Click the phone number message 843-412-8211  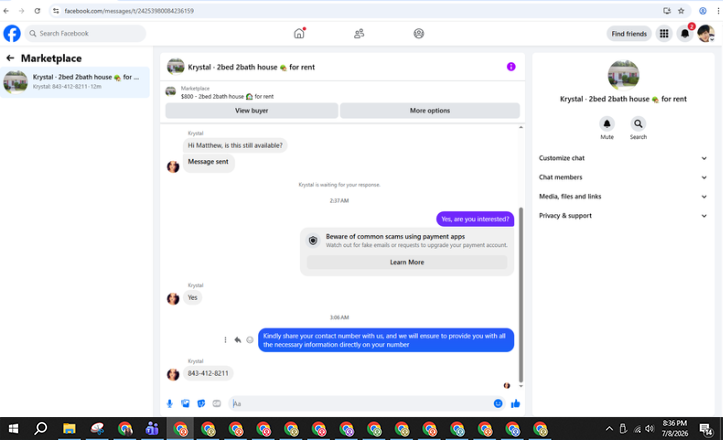point(208,373)
